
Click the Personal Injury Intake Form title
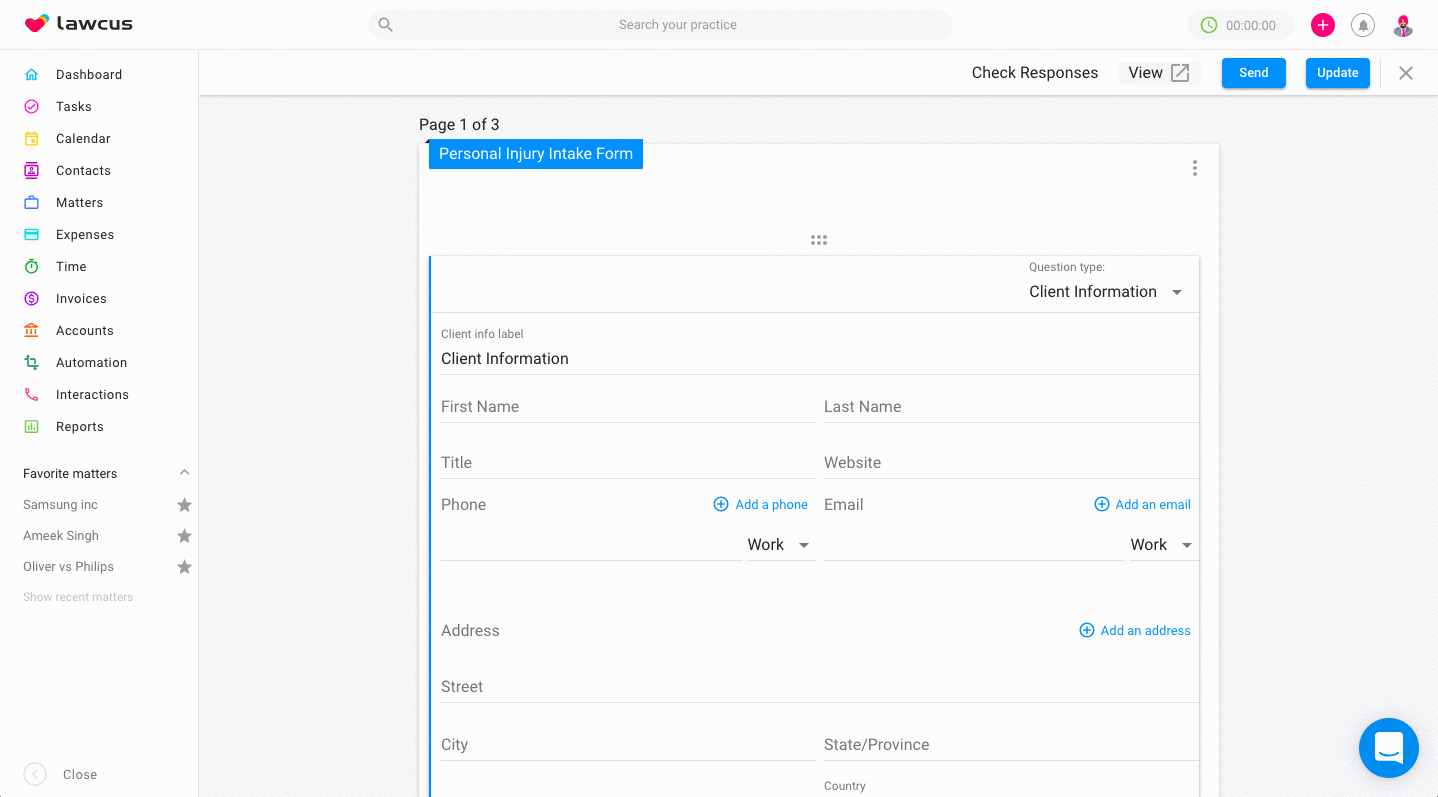(x=536, y=154)
